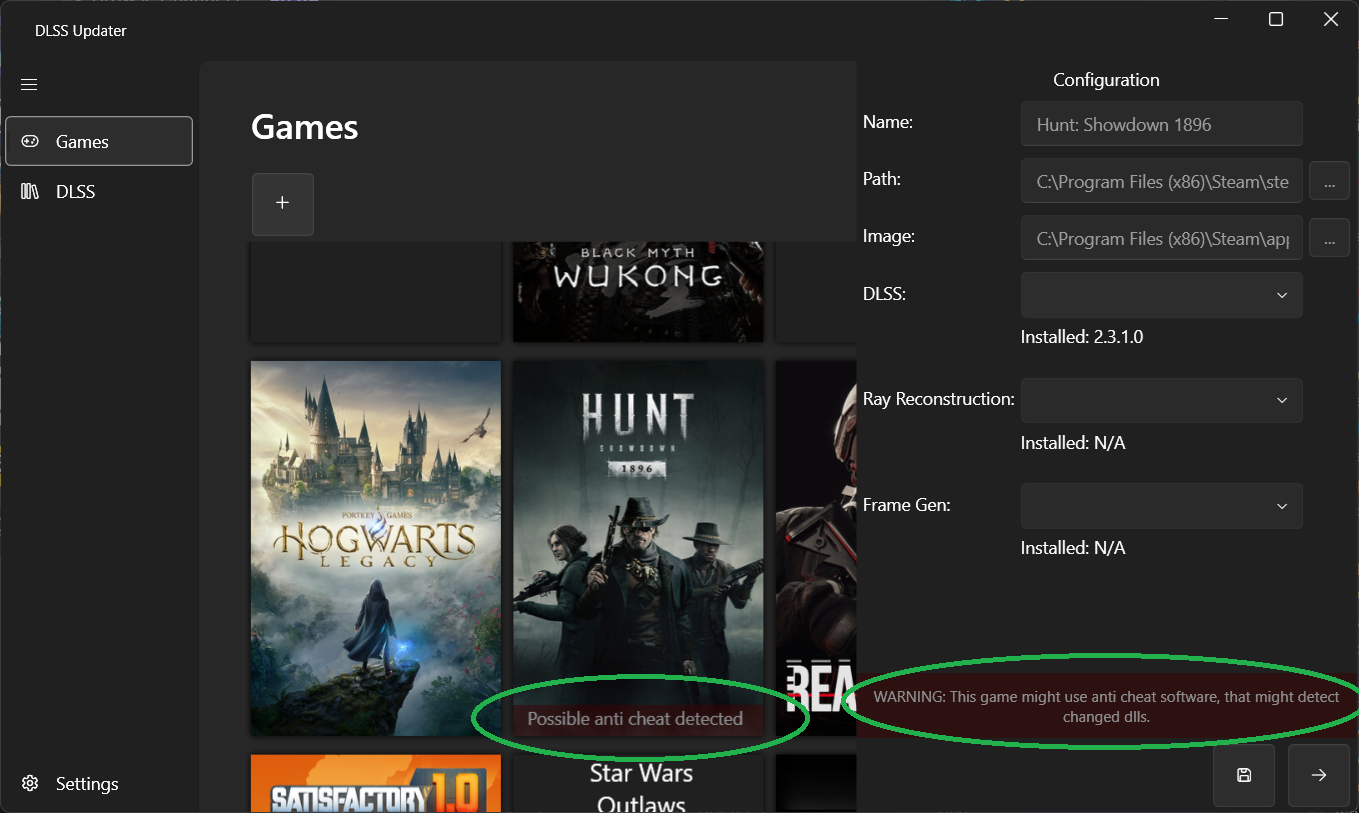Click the anti cheat WARNING message
Viewport: 1359px width, 813px height.
click(1106, 706)
